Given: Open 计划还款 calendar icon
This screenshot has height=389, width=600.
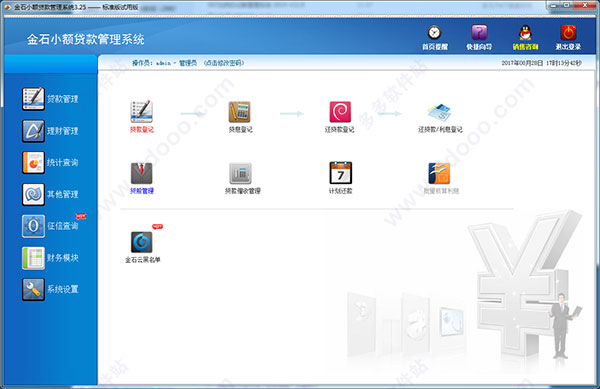Looking at the screenshot, I should [341, 173].
